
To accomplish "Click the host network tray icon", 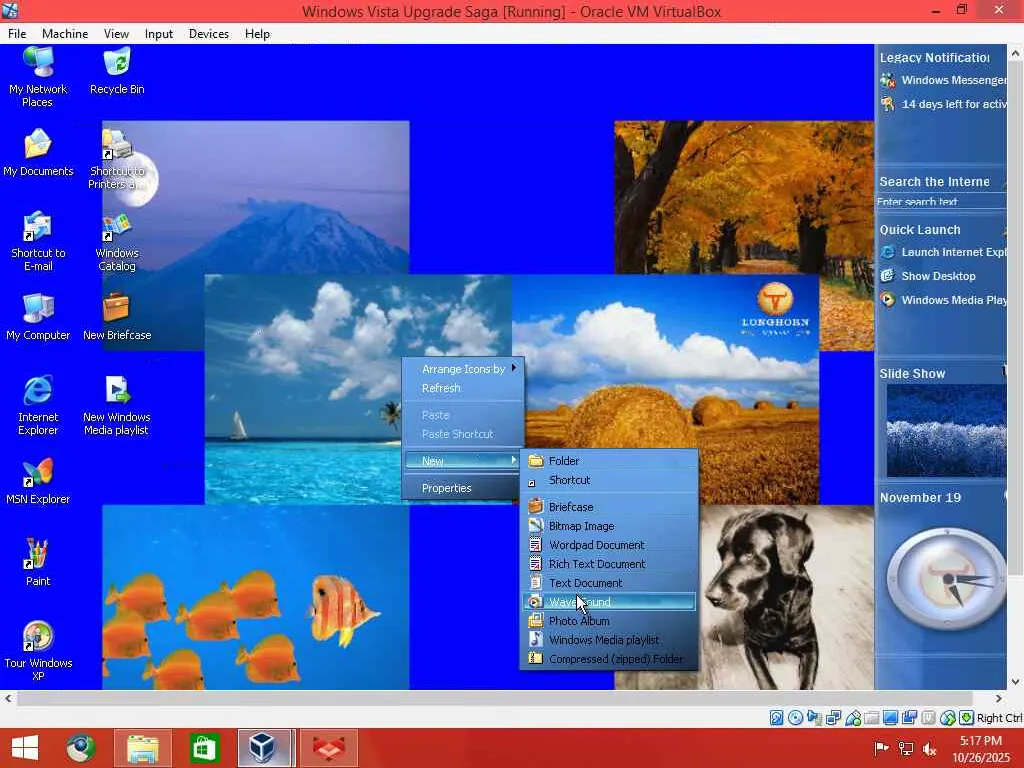I will tap(905, 748).
